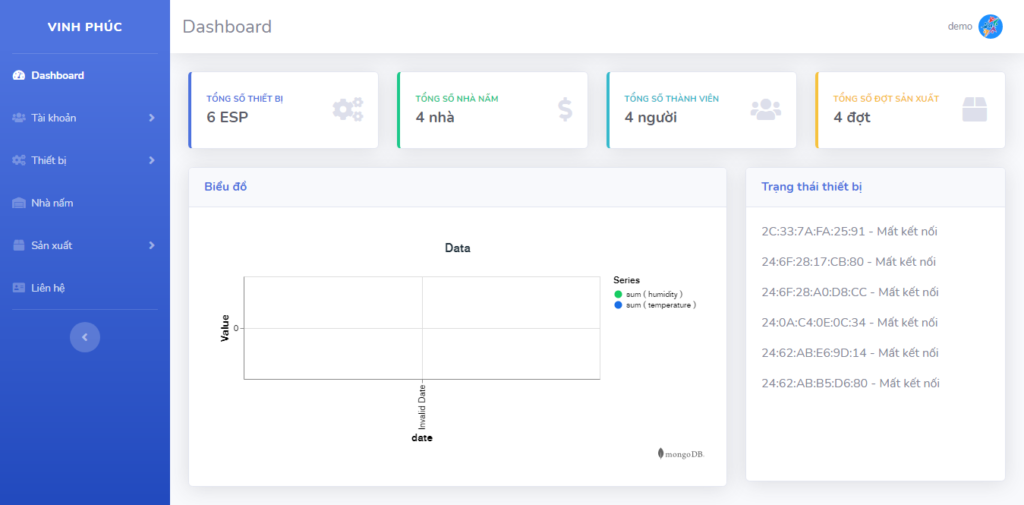Click the VINH PHÚC brand link

coord(85,27)
